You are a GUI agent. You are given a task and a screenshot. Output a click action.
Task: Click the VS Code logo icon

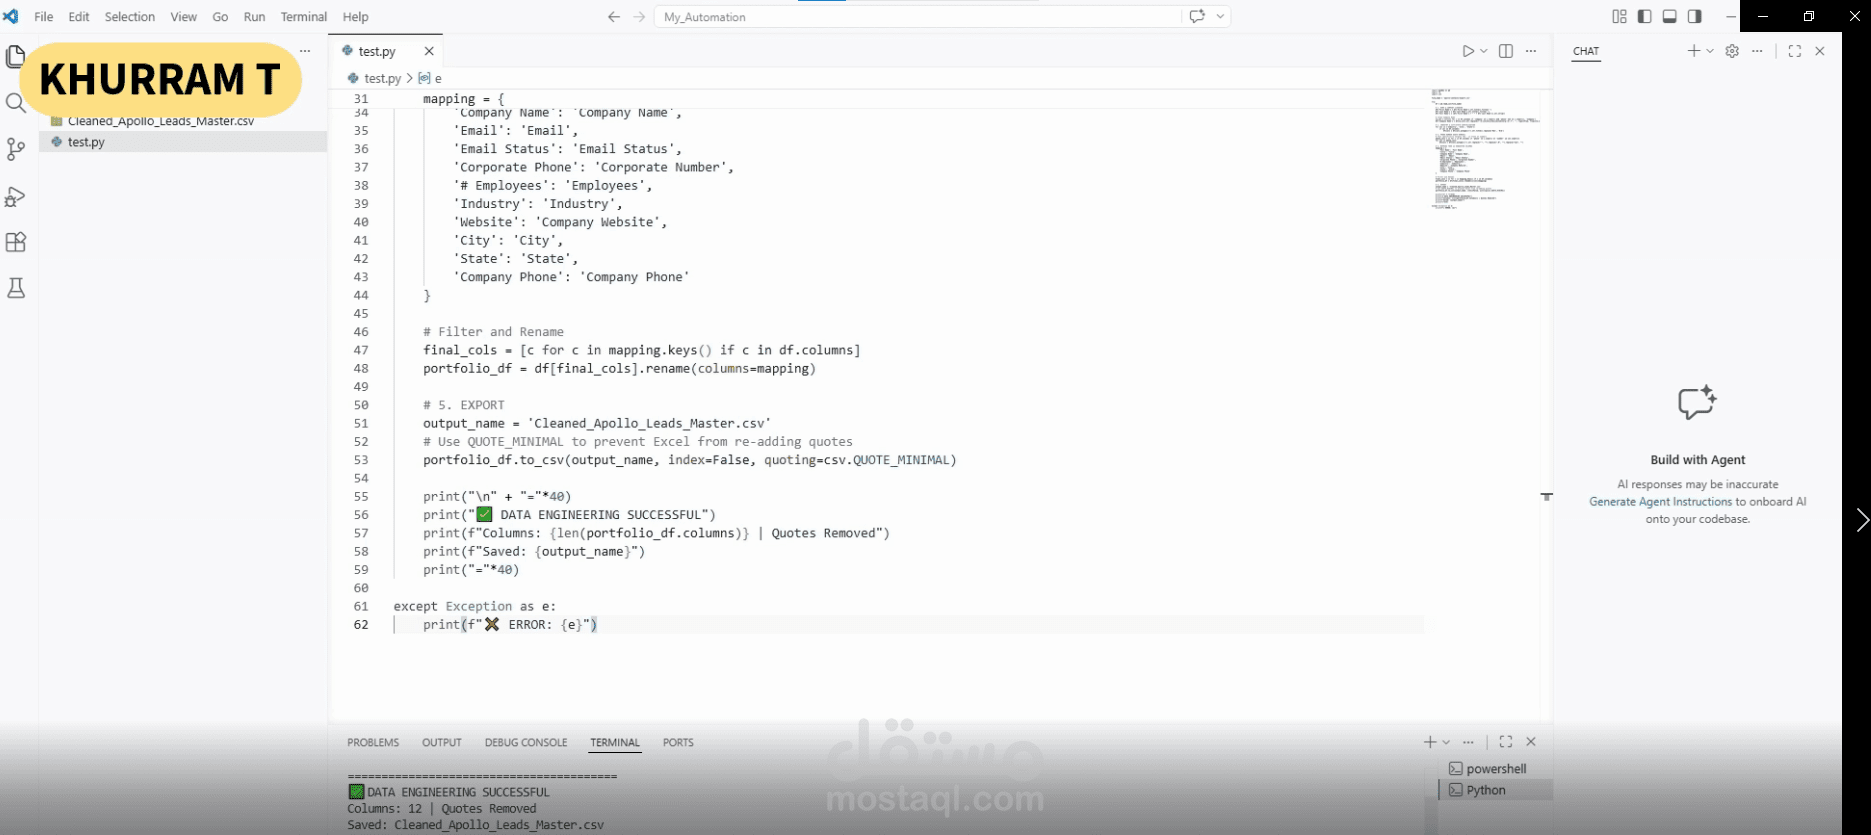pos(11,16)
